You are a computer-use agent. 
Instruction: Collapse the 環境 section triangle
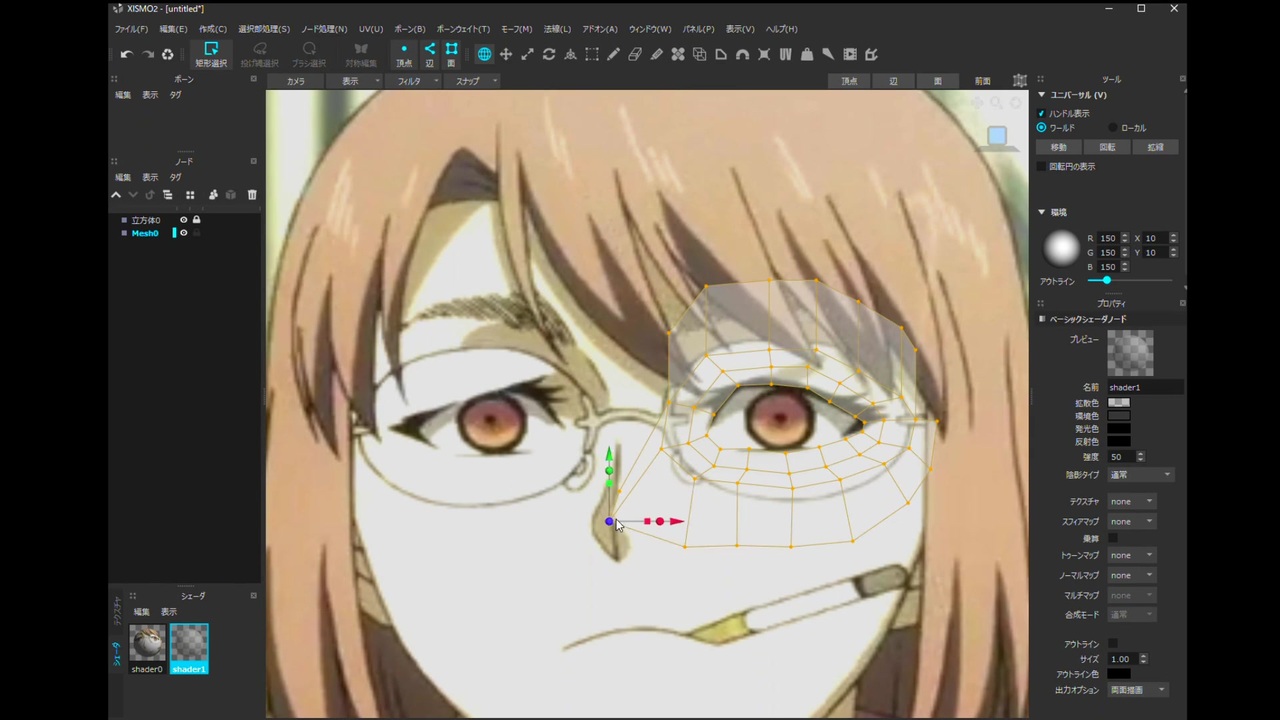tap(1041, 212)
